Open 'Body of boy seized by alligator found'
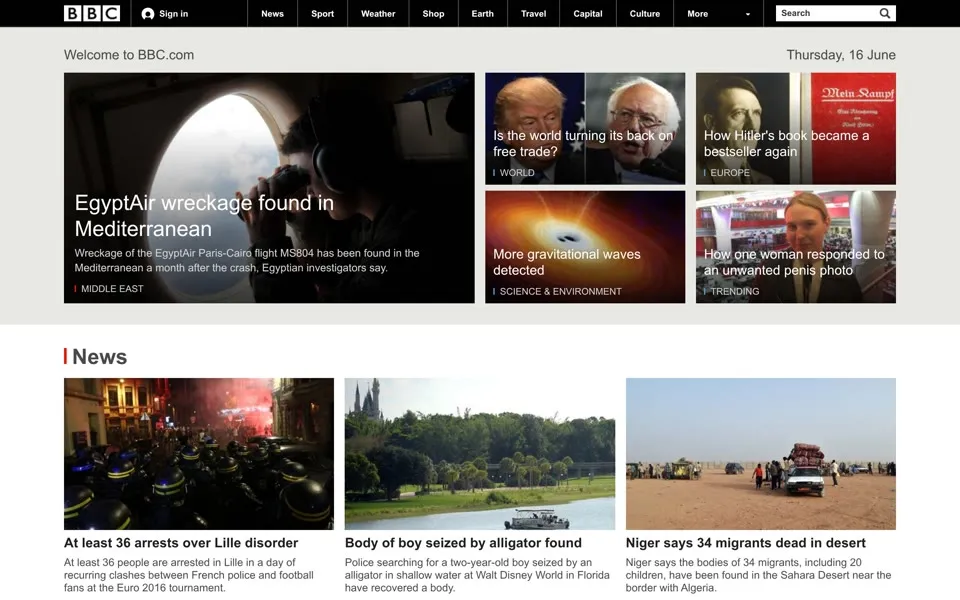The image size is (960, 600). [463, 543]
